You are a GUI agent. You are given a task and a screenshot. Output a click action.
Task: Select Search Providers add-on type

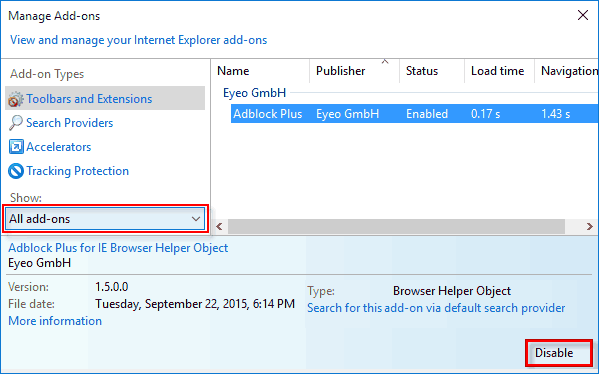pyautogui.click(x=70, y=123)
